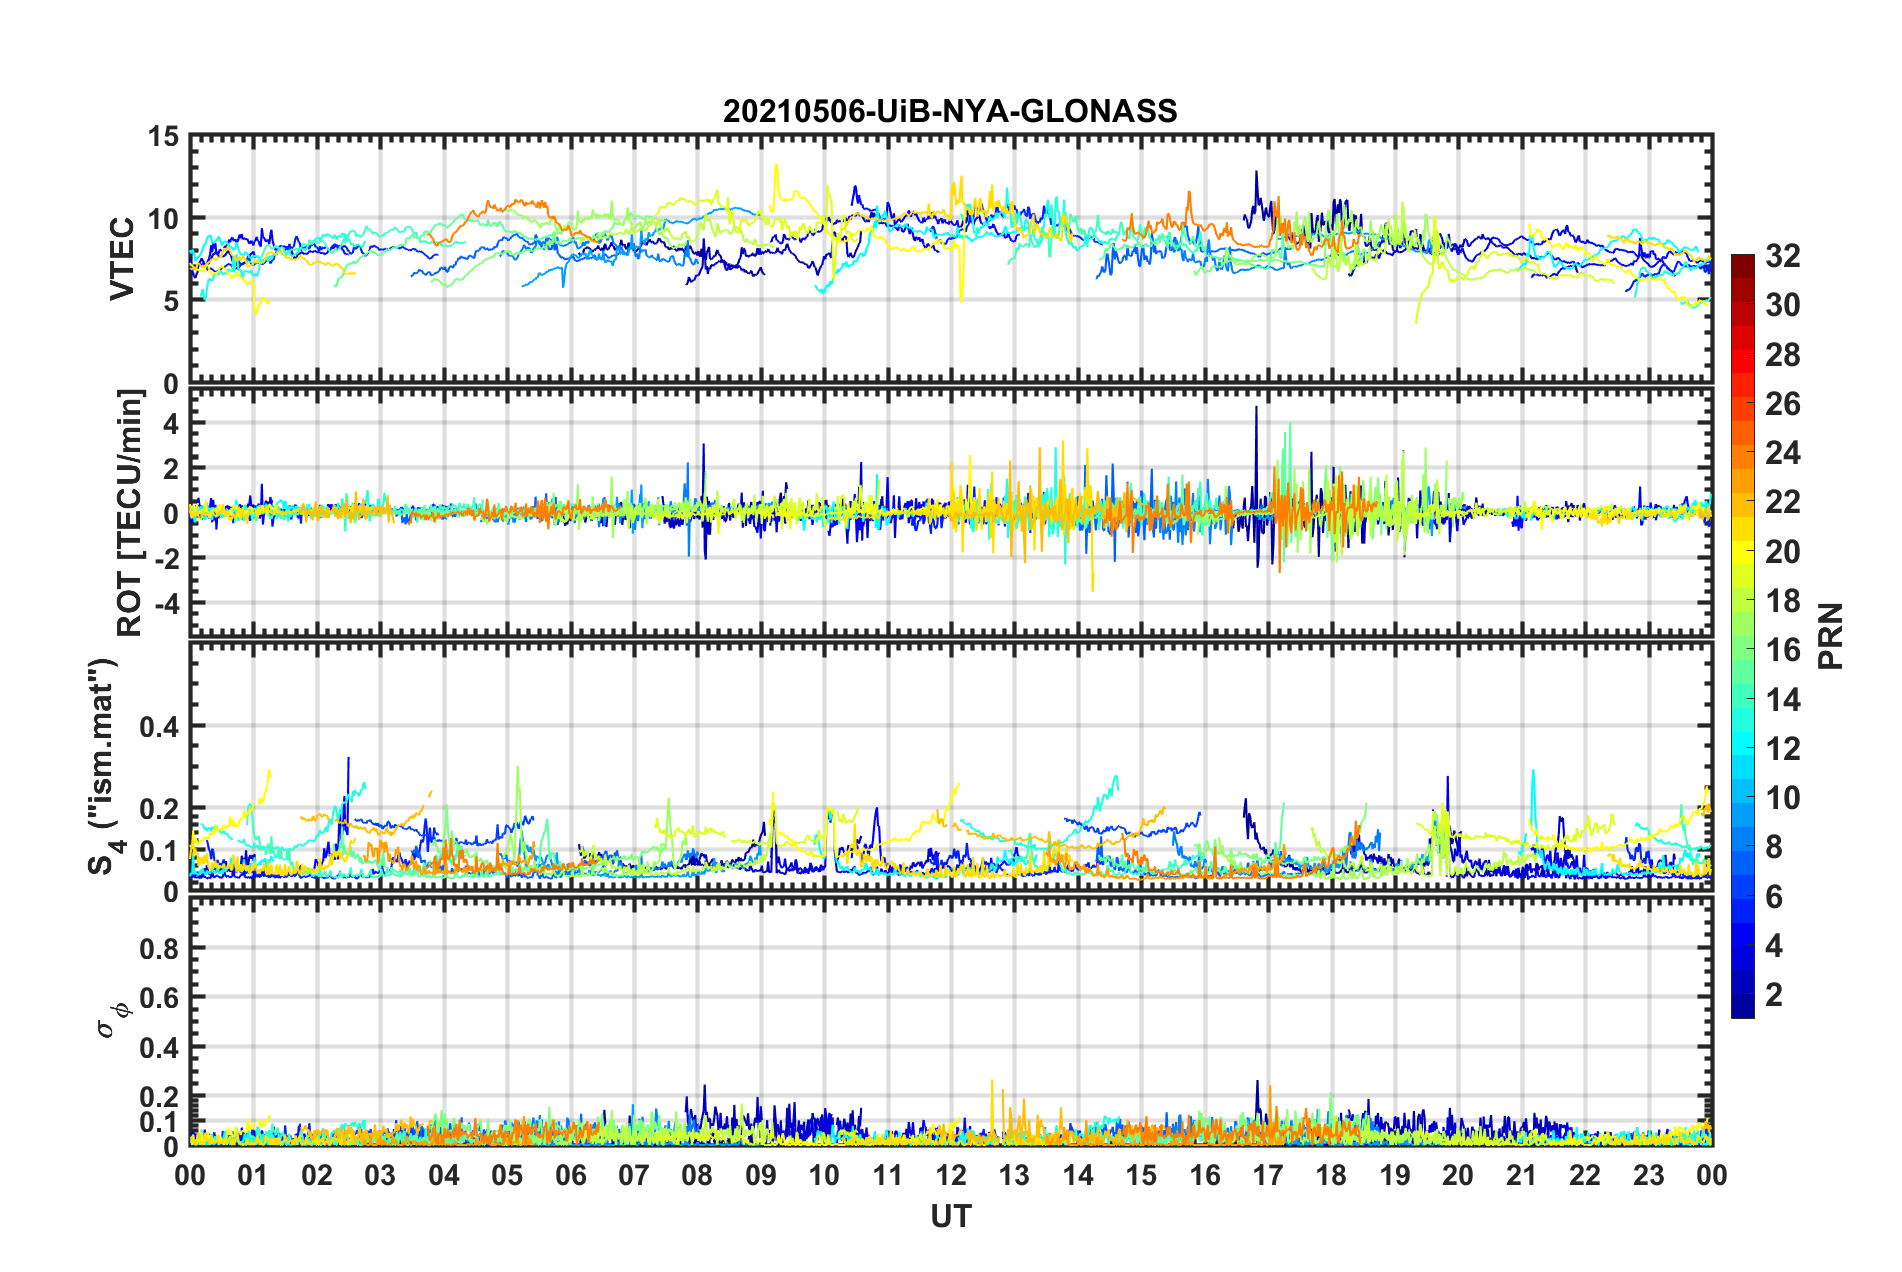
Task: Click the VTEC y-axis label
Action: coord(122,258)
